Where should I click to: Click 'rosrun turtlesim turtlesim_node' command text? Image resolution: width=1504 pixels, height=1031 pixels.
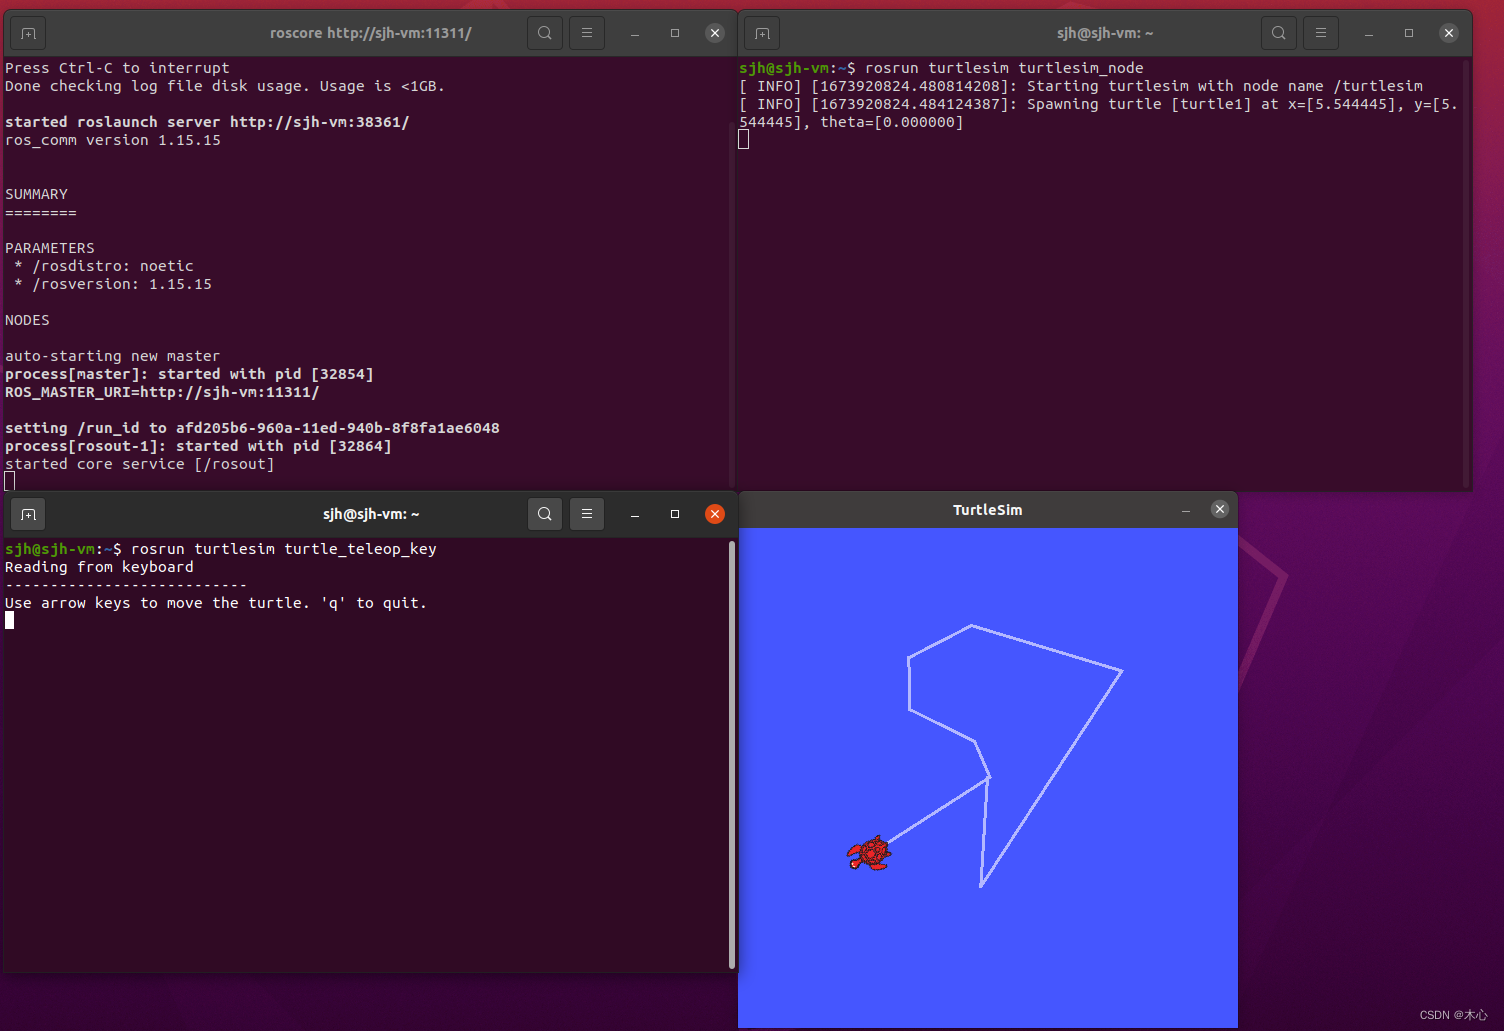point(1004,68)
